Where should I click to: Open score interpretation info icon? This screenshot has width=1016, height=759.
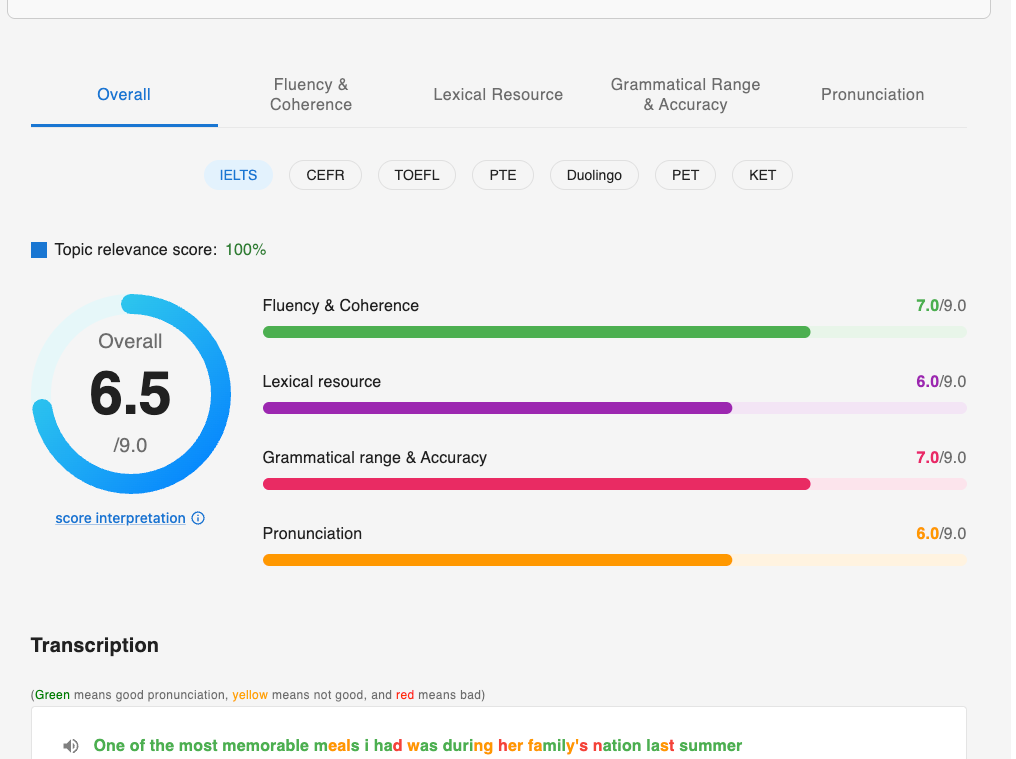[198, 518]
